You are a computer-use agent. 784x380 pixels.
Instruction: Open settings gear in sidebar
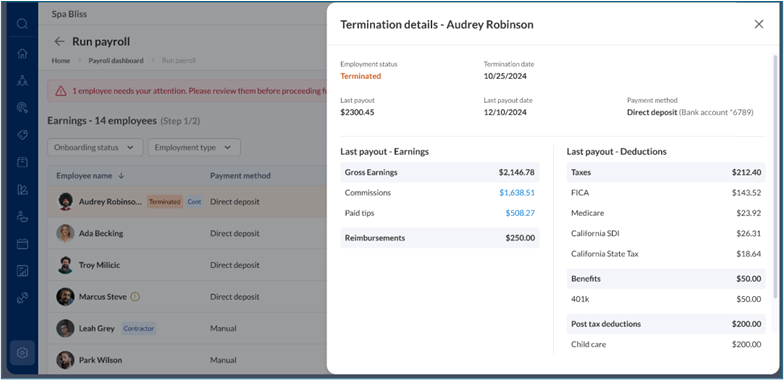22,353
